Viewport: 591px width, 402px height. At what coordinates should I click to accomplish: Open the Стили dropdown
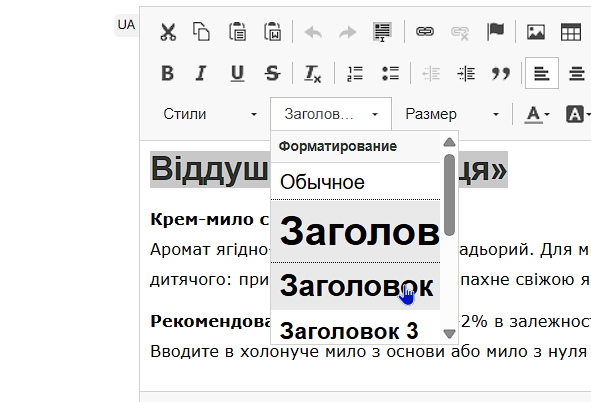tap(210, 114)
